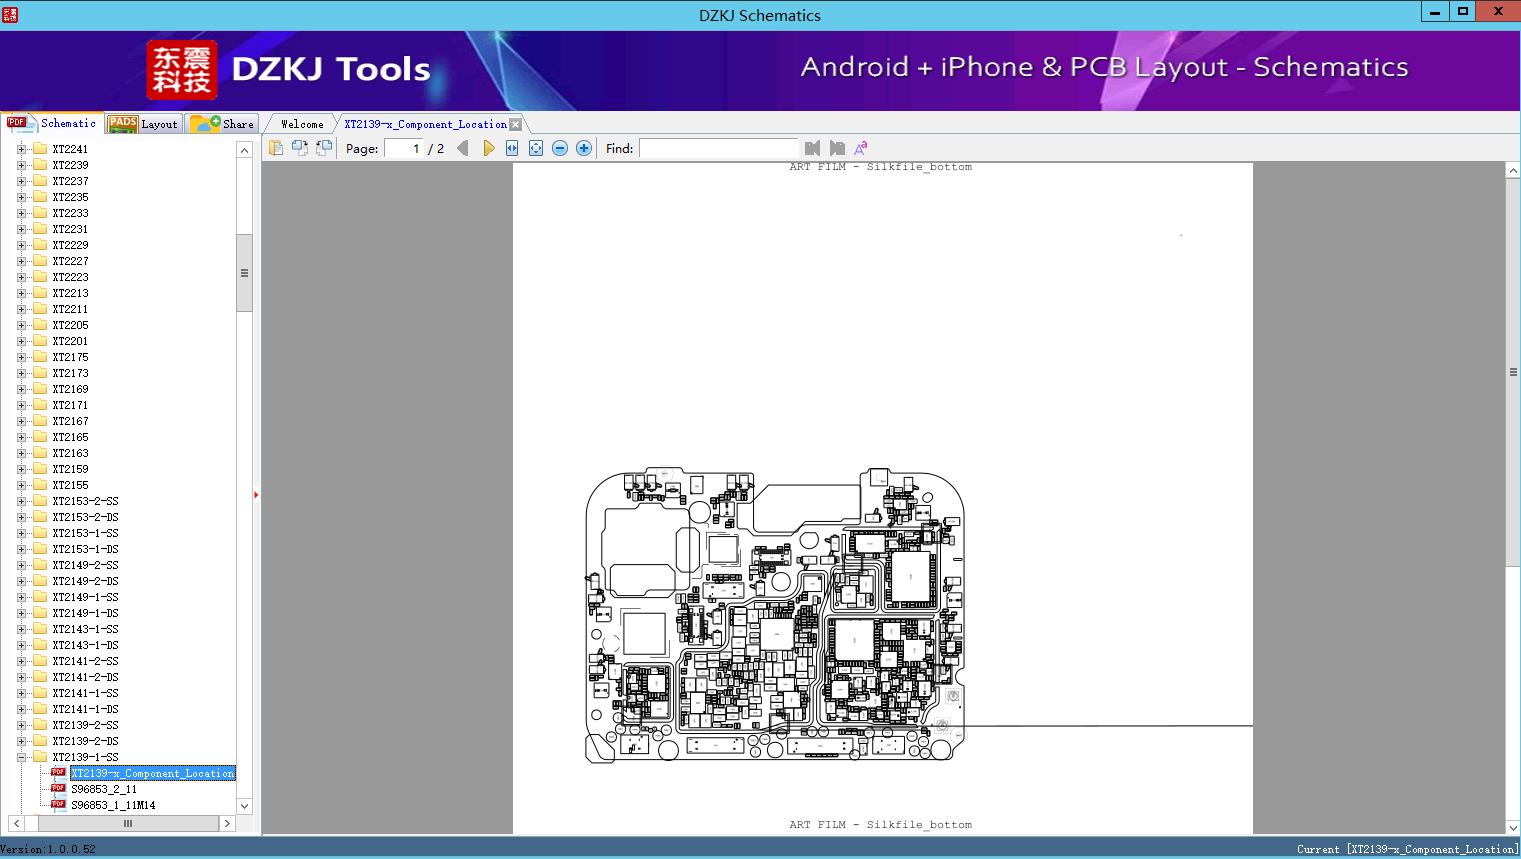Image resolution: width=1521 pixels, height=859 pixels.
Task: Zoom out with the minus icon
Action: click(x=560, y=148)
